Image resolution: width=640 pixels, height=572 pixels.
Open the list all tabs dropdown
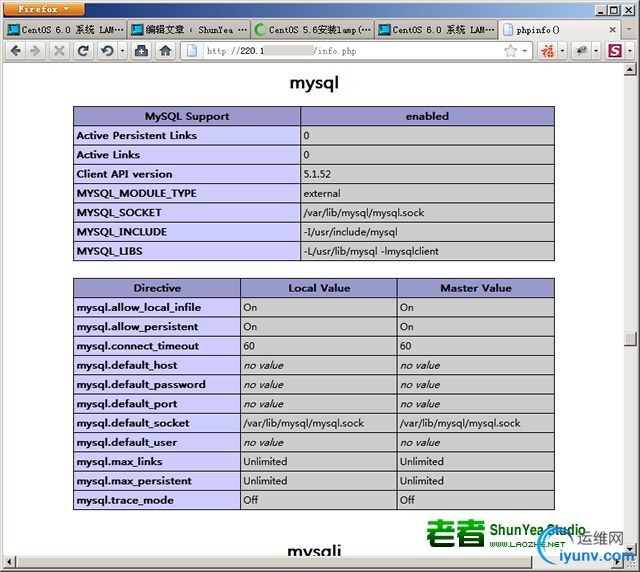click(629, 30)
